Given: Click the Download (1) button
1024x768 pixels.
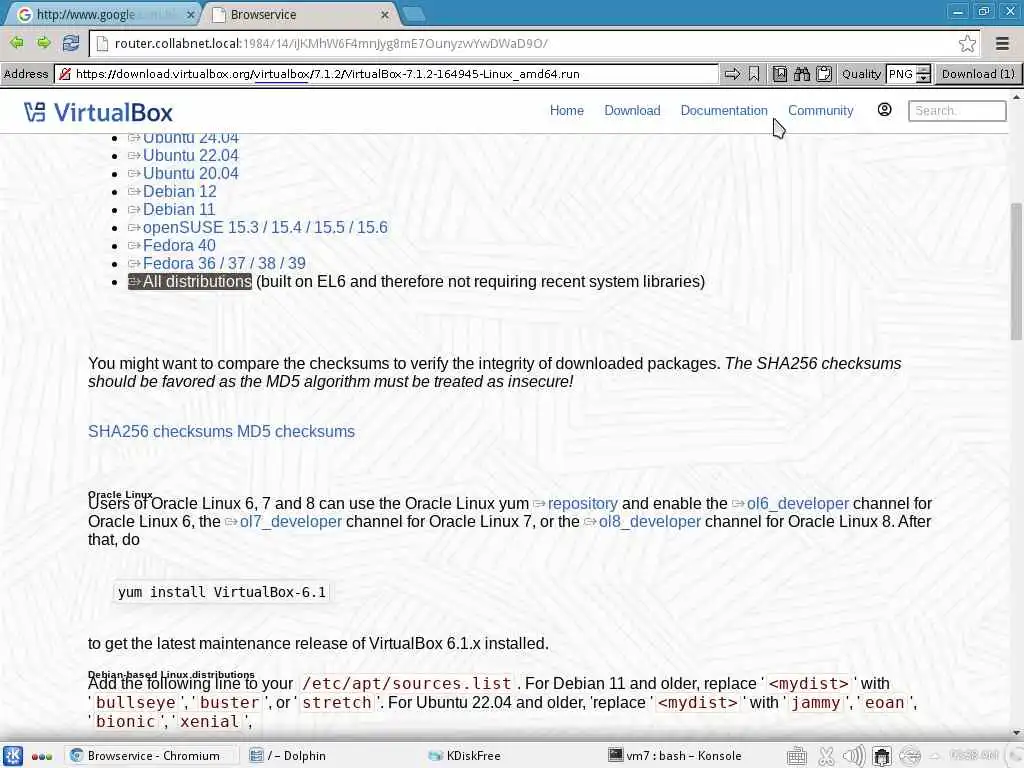Looking at the screenshot, I should click(978, 74).
